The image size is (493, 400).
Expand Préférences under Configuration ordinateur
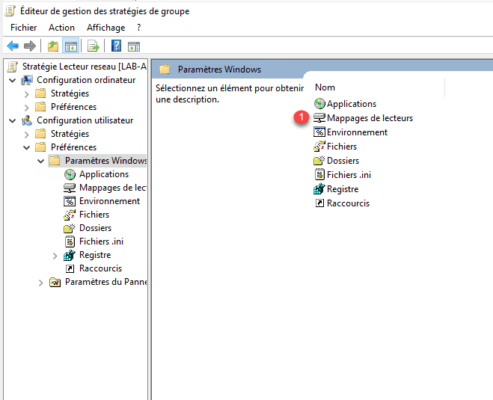point(27,107)
